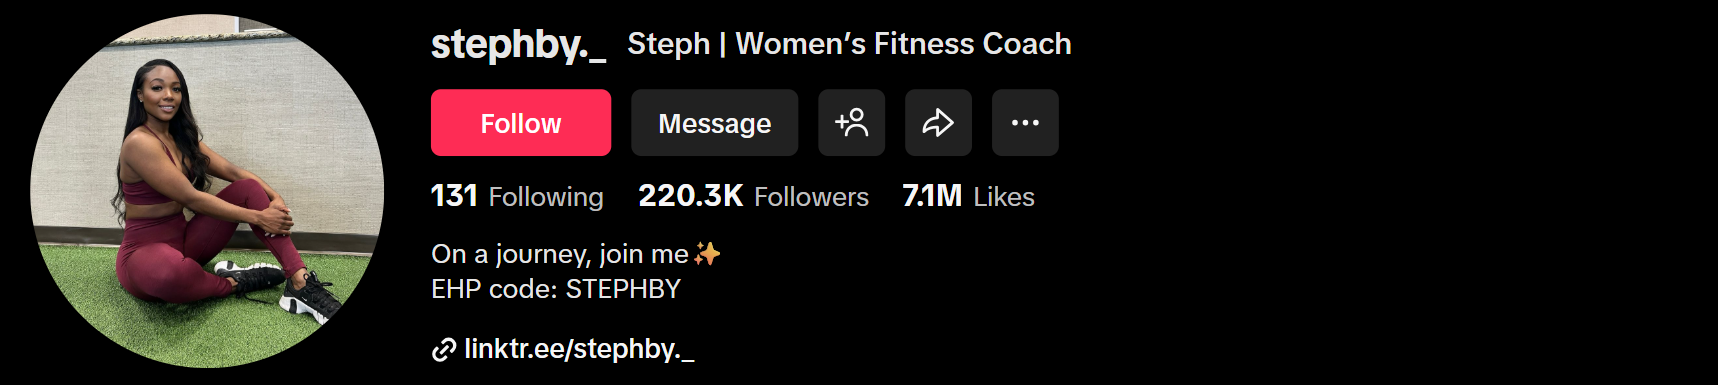Open the share profile arrow icon
Screen dimensions: 1718x385
pos(938,123)
